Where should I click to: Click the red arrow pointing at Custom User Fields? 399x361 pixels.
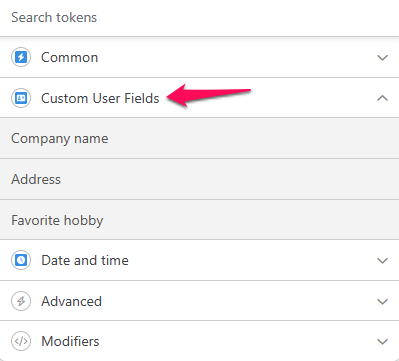point(208,95)
